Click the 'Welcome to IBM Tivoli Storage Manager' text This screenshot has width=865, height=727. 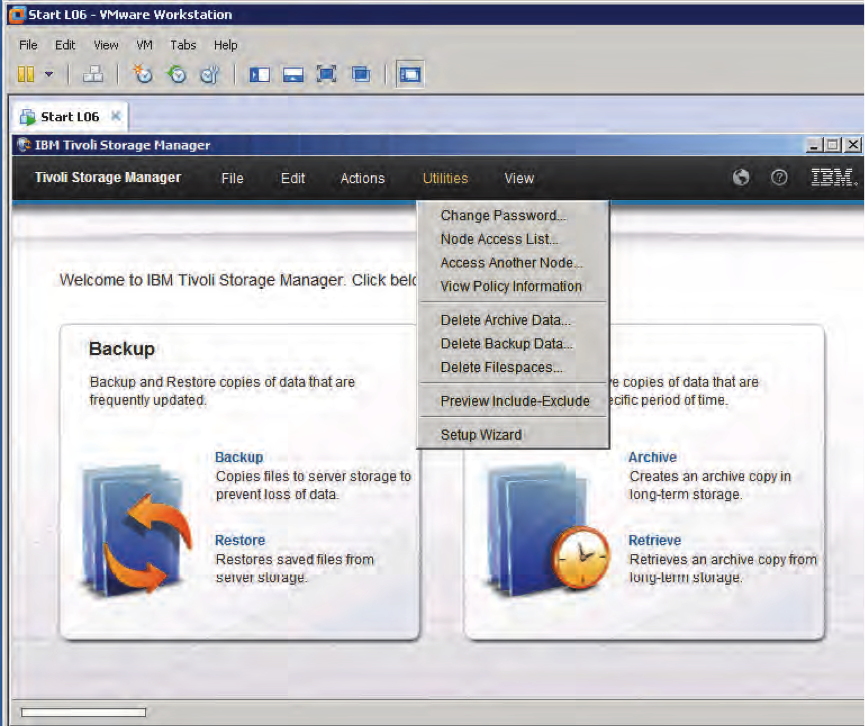tap(238, 280)
